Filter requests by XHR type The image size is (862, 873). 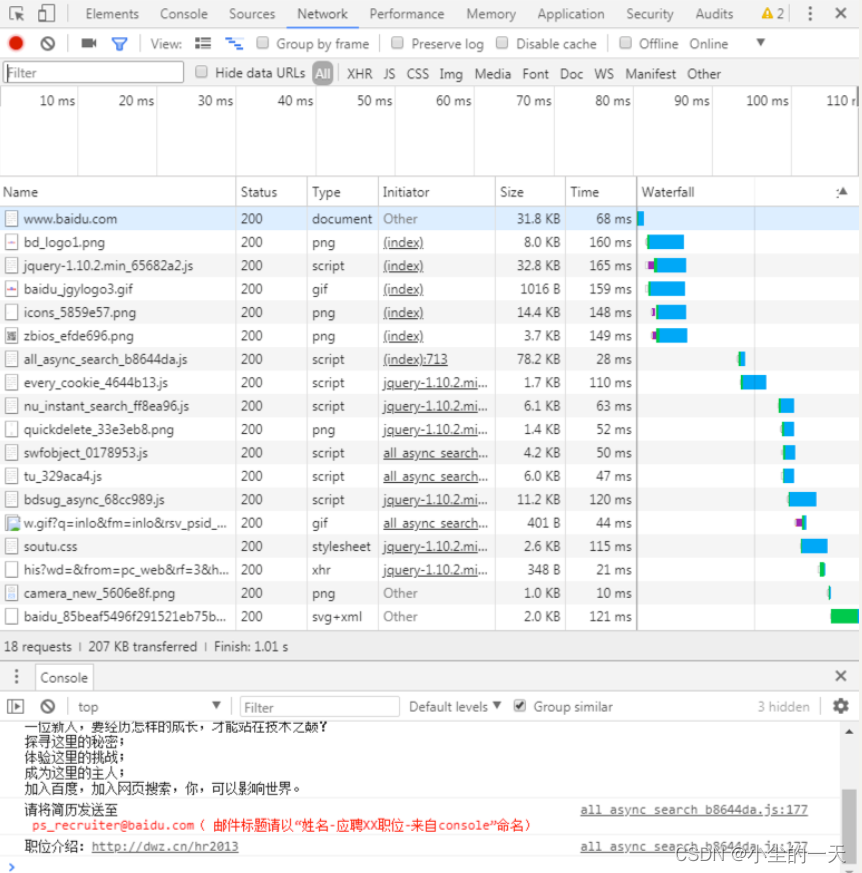(360, 73)
